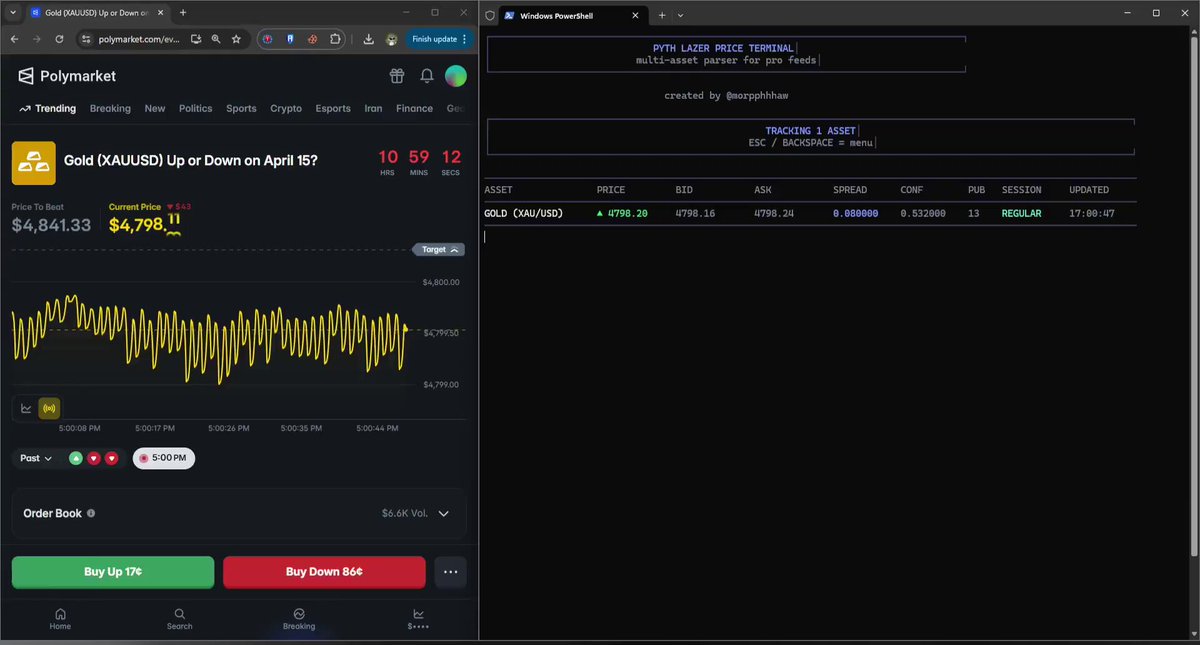Select the Esports category tab
The height and width of the screenshot is (645, 1200).
333,108
